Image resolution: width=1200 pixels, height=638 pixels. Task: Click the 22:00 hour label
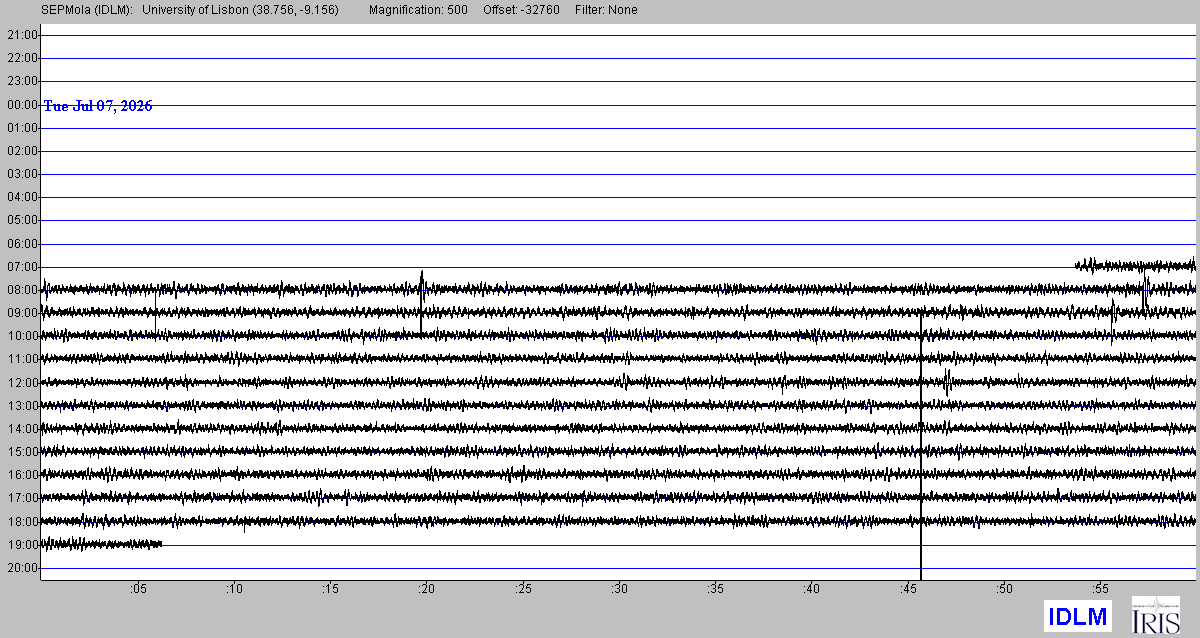coord(22,58)
